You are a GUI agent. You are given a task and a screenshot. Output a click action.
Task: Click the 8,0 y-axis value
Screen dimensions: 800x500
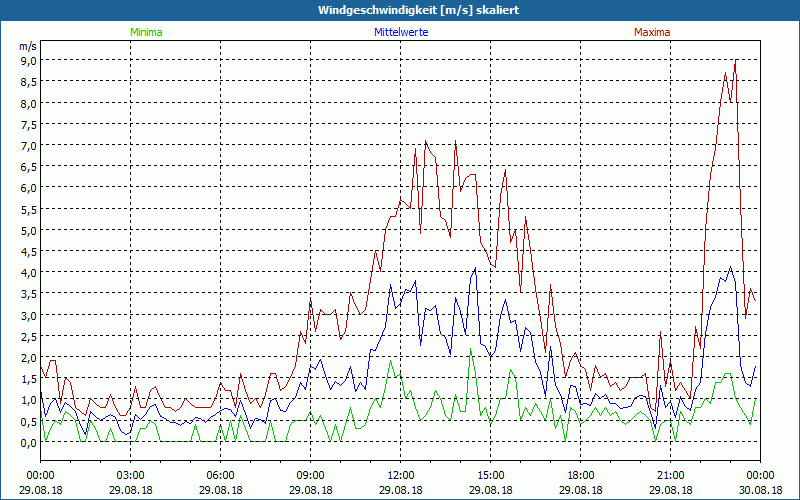(x=28, y=103)
